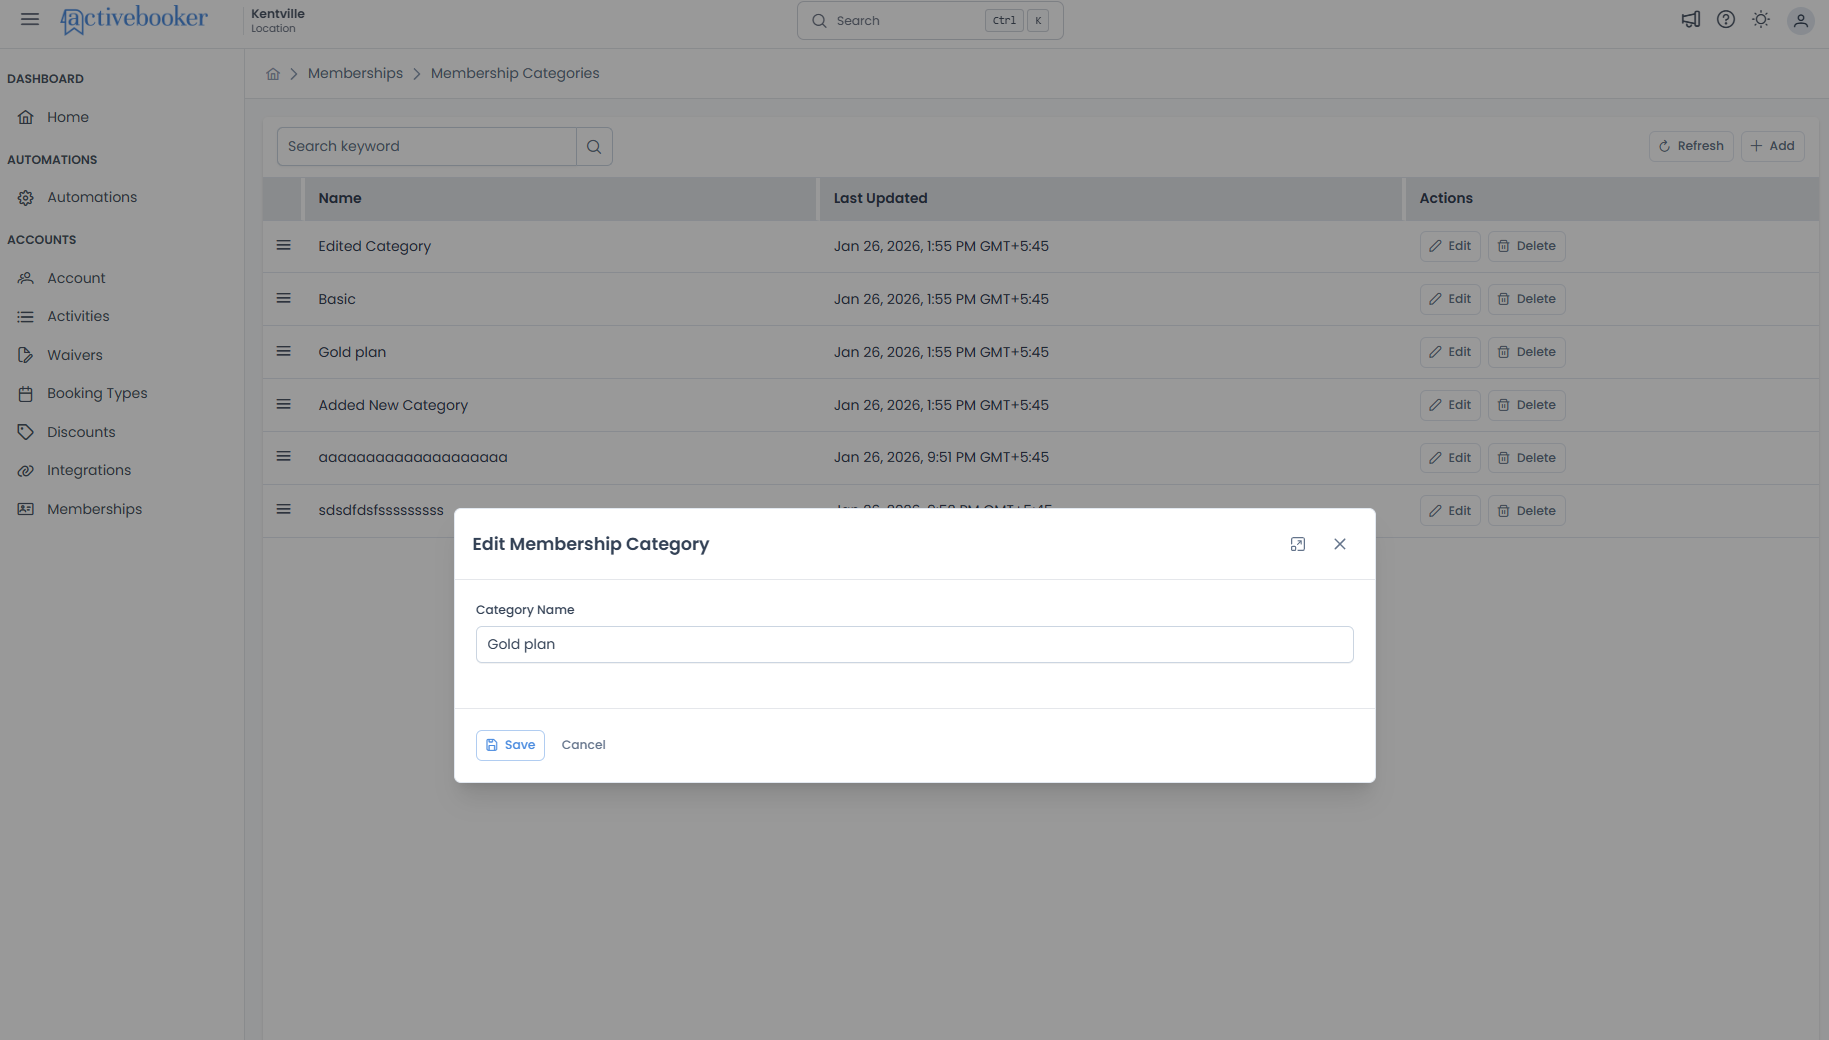1829x1040 pixels.
Task: Close the Edit Membership Category dialog
Action: tap(1340, 544)
